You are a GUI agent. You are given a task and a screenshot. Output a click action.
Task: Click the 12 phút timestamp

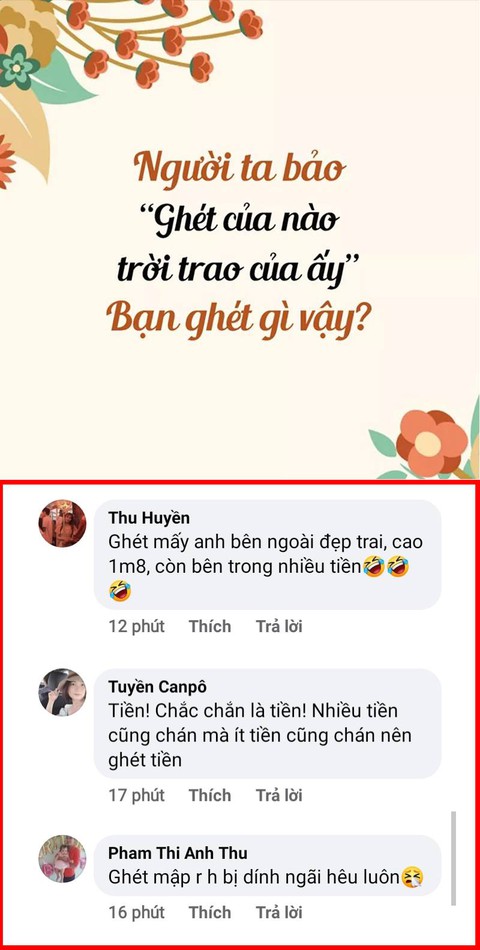click(x=136, y=626)
